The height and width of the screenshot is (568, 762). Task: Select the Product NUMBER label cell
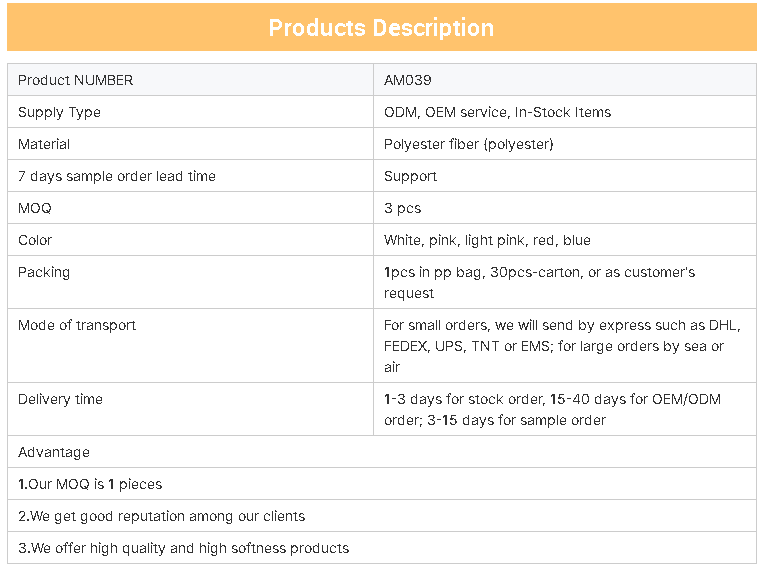click(x=190, y=80)
